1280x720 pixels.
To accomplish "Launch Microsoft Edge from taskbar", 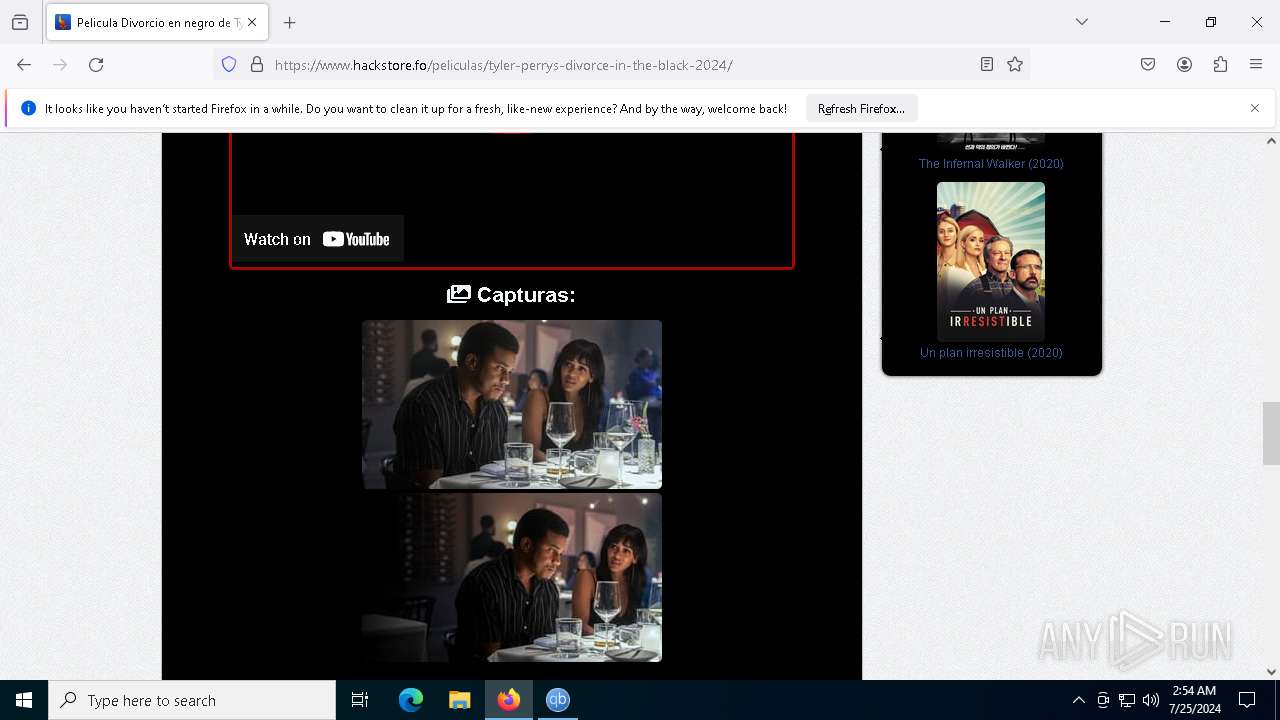I will [411, 700].
